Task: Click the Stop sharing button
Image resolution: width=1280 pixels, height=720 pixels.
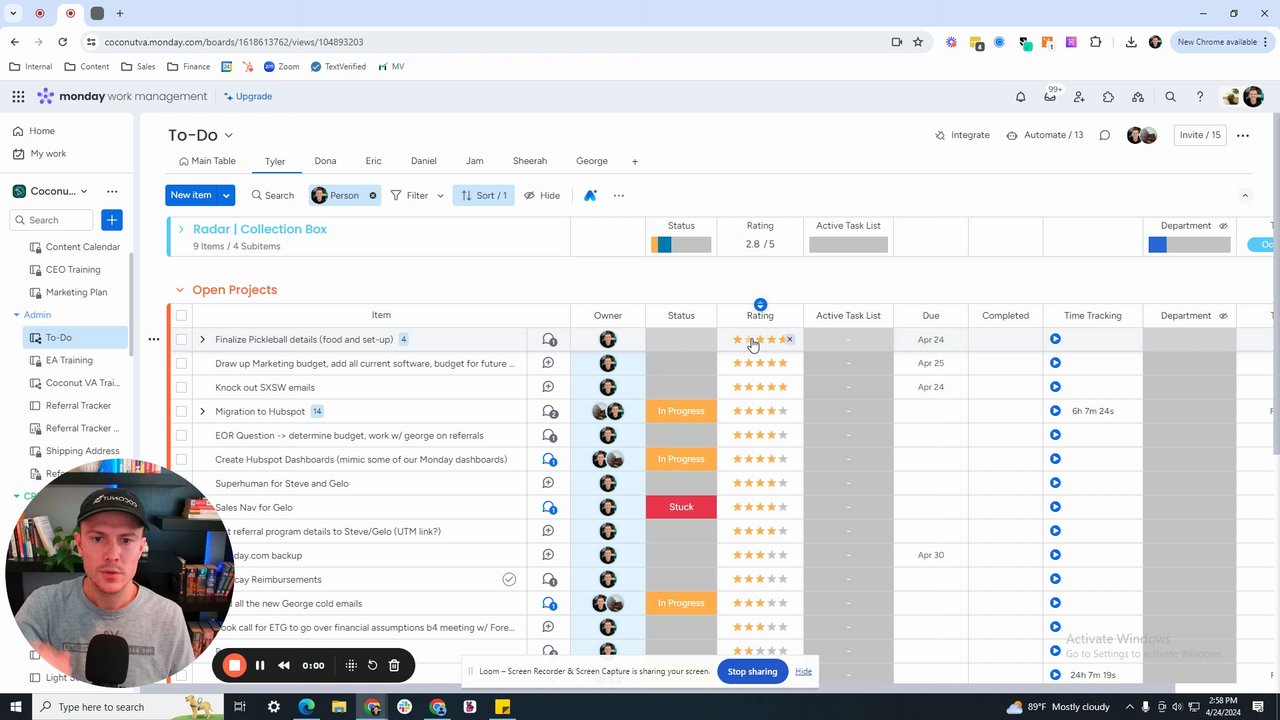Action: click(x=752, y=671)
